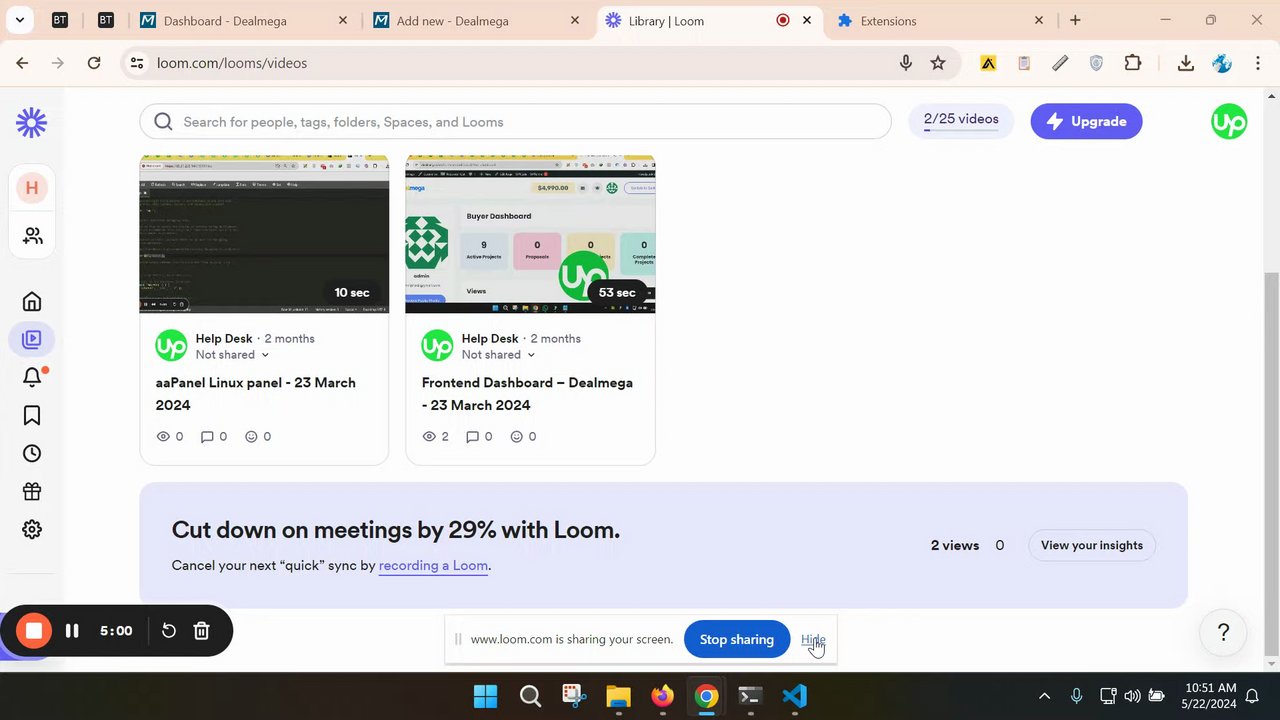View site information icon in the address bar
The image size is (1280, 720).
(x=137, y=63)
